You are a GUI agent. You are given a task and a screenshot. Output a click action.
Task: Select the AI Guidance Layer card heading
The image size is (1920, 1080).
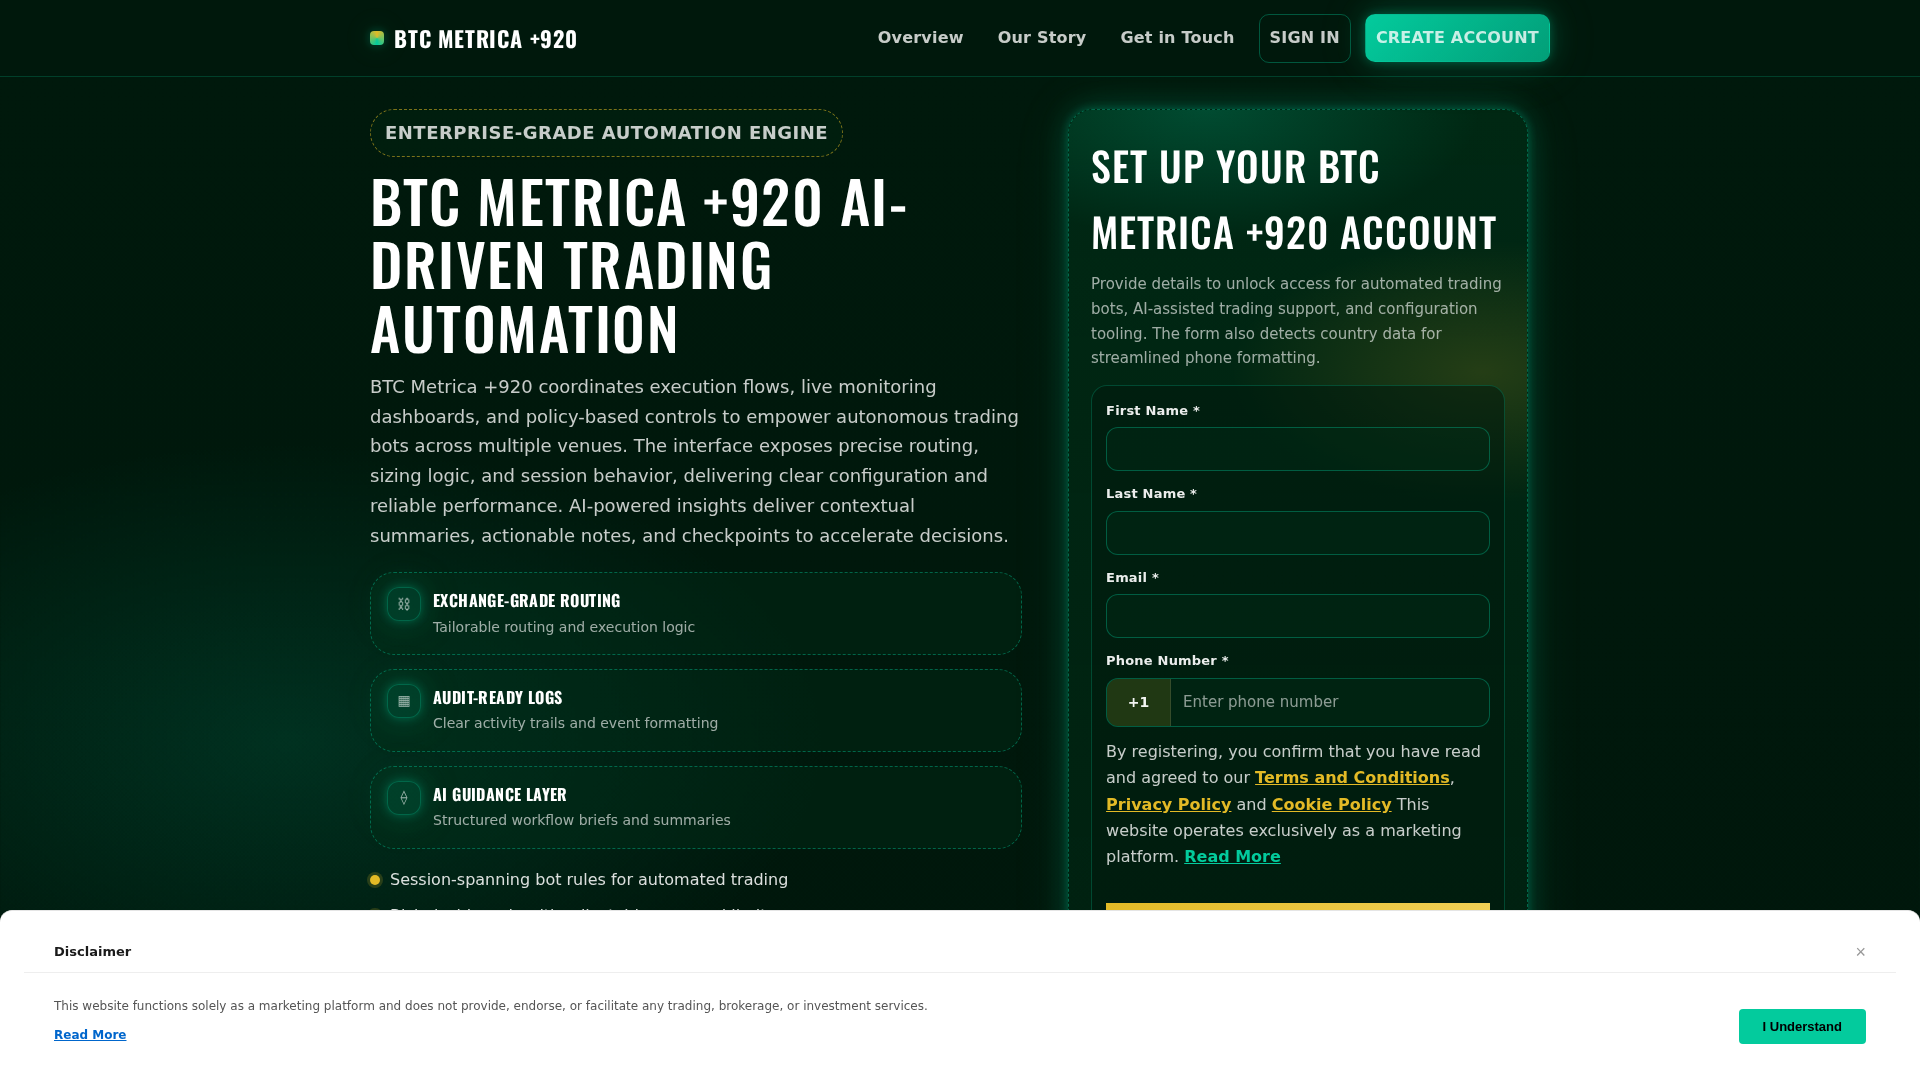click(500, 794)
